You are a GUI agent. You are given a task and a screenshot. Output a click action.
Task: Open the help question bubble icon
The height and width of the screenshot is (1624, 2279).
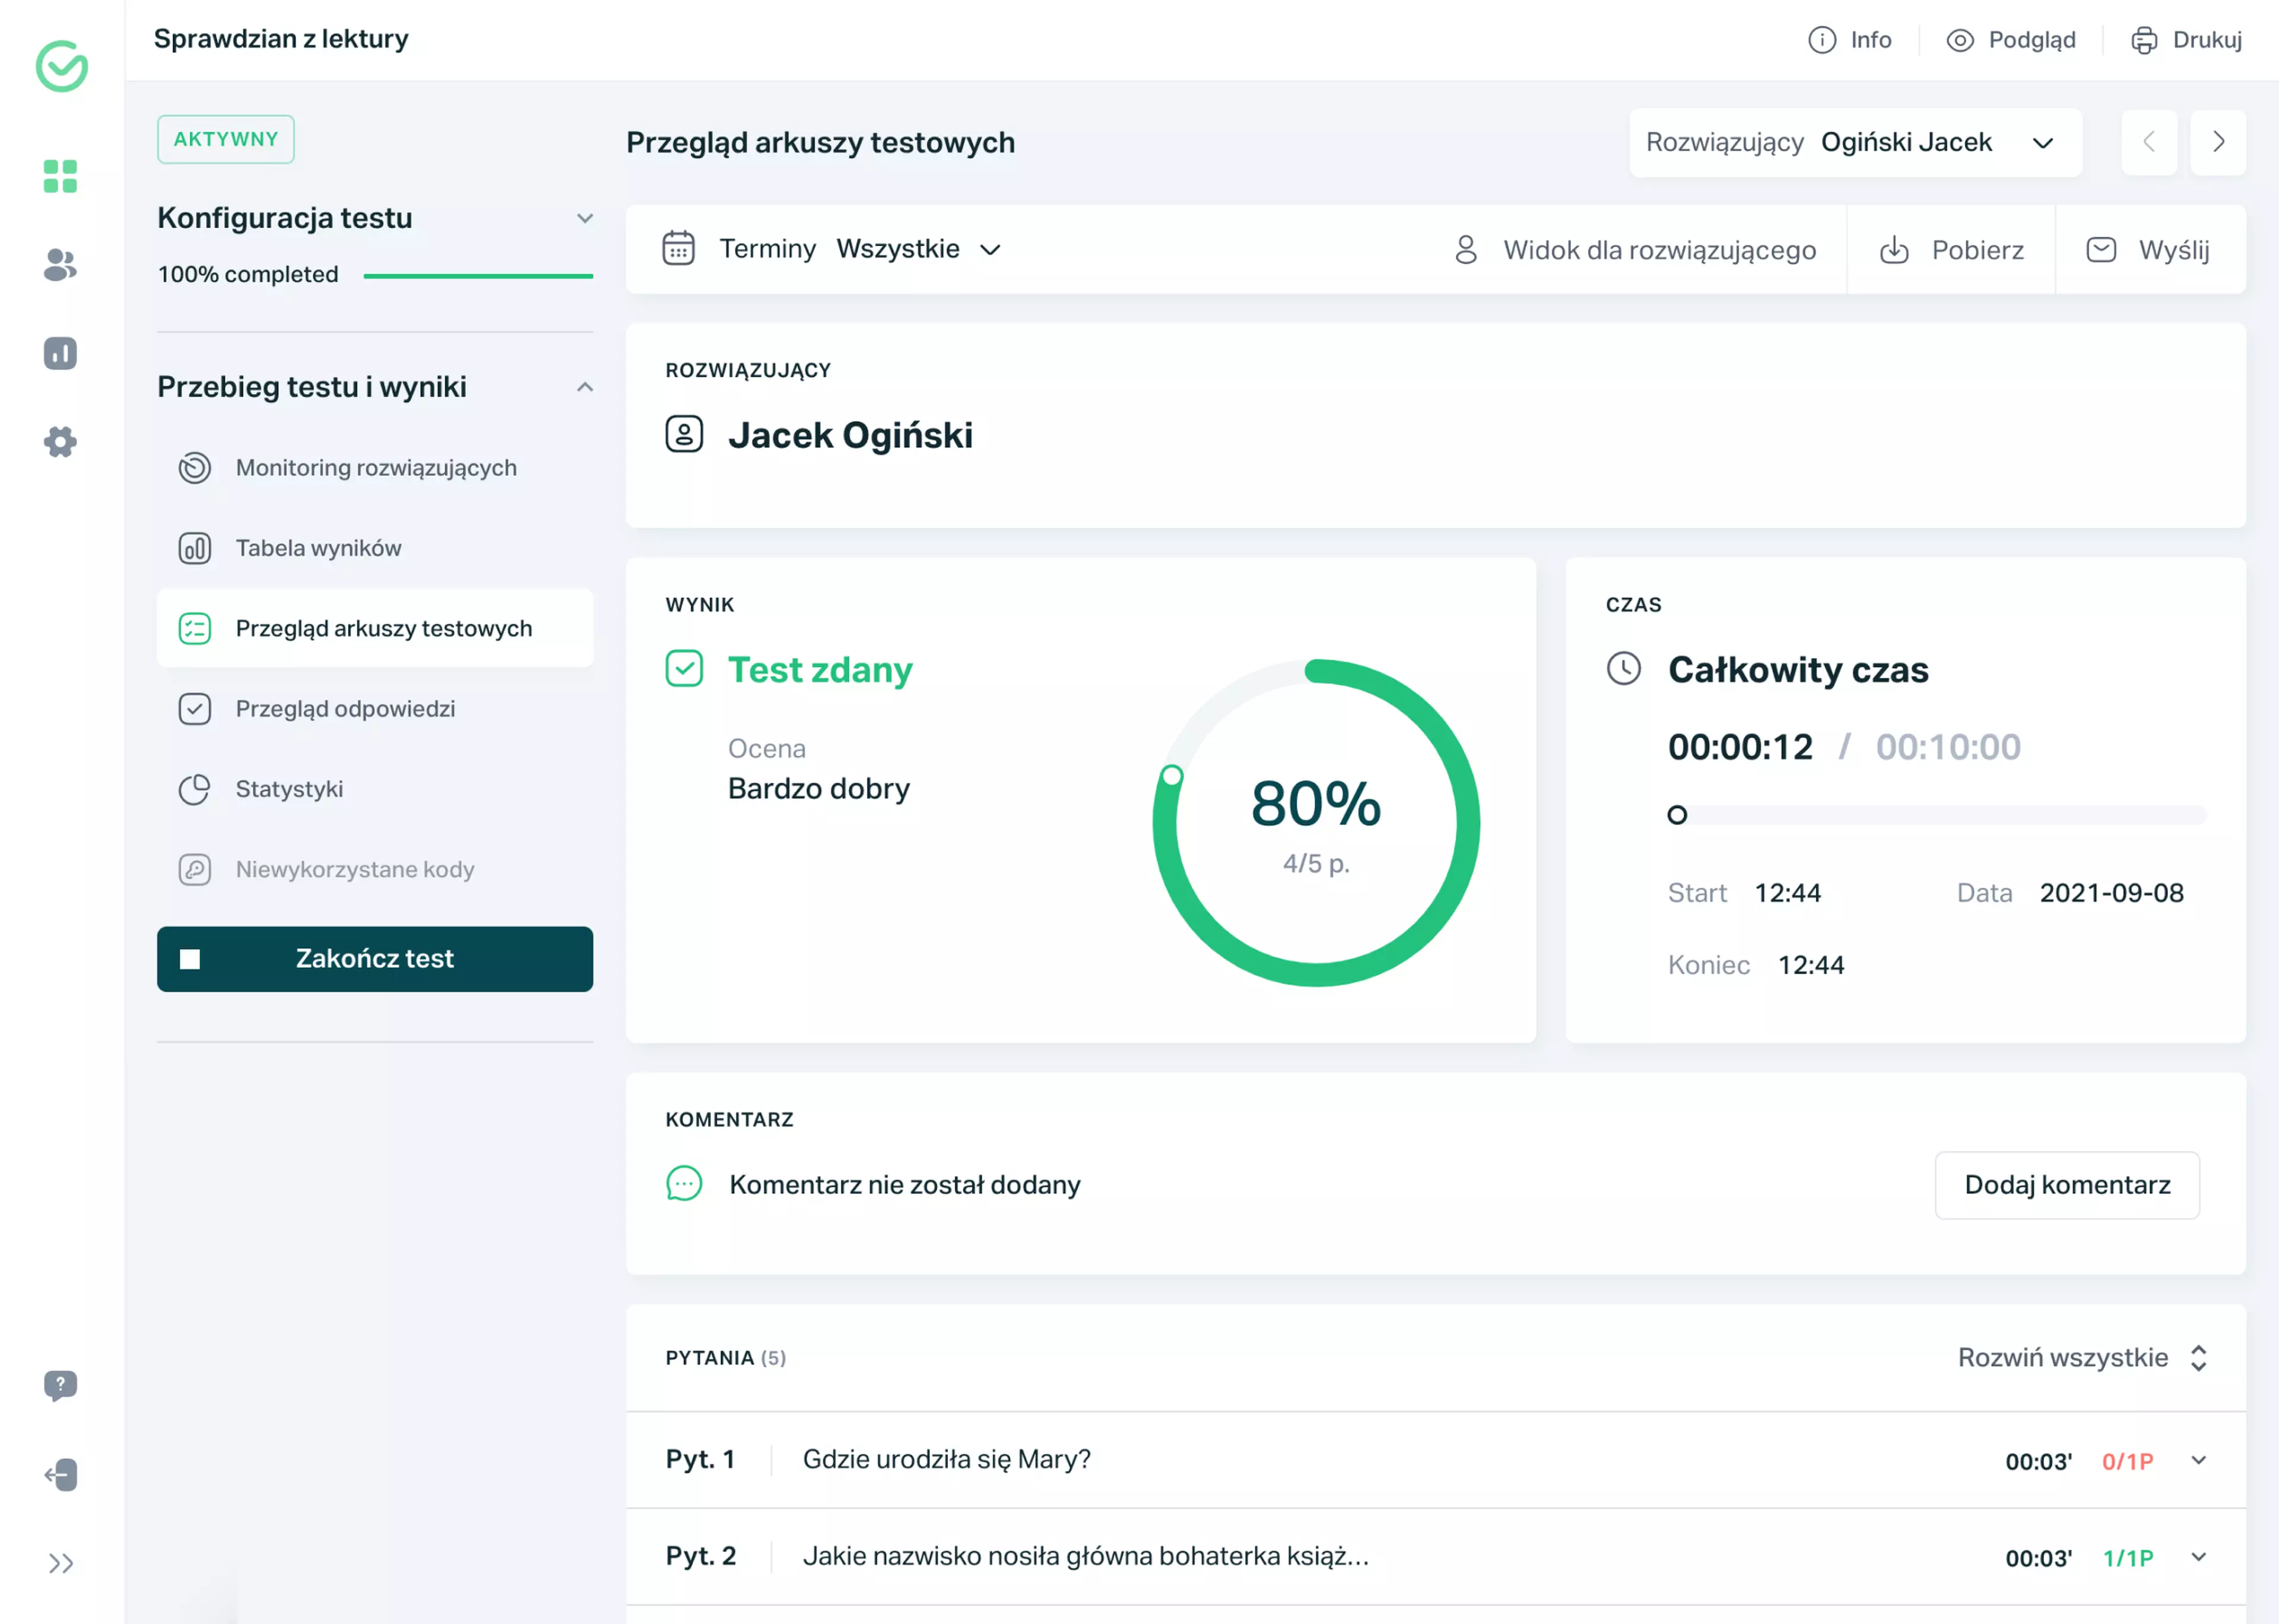60,1386
